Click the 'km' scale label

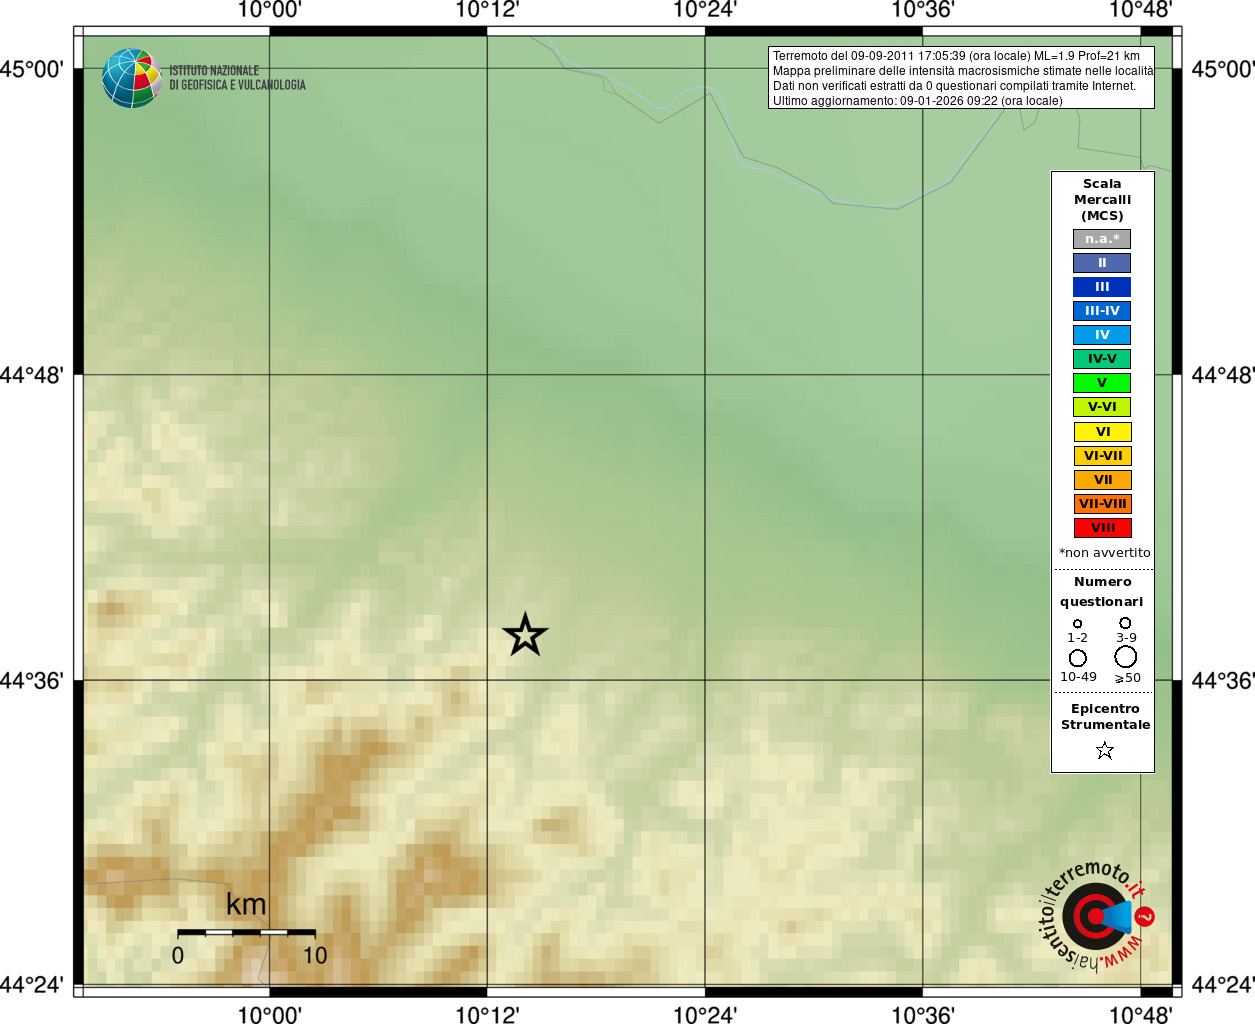coord(246,905)
